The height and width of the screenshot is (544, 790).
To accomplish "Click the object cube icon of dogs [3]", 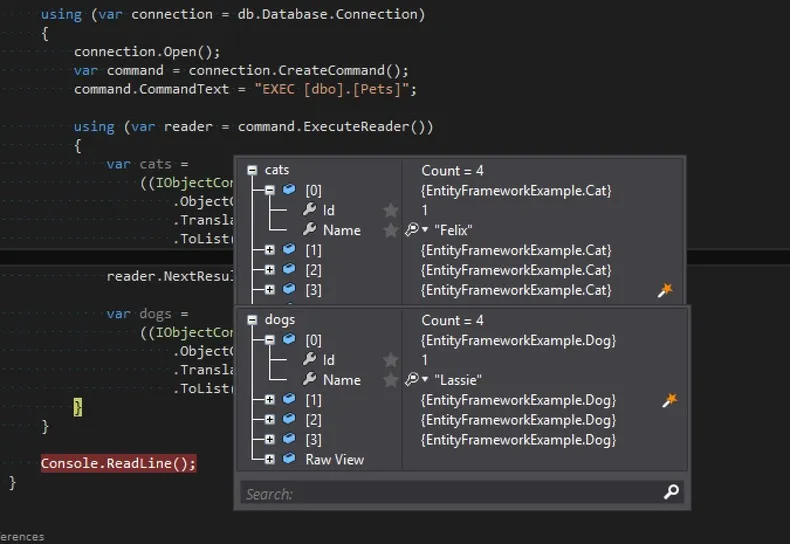I will coord(289,439).
